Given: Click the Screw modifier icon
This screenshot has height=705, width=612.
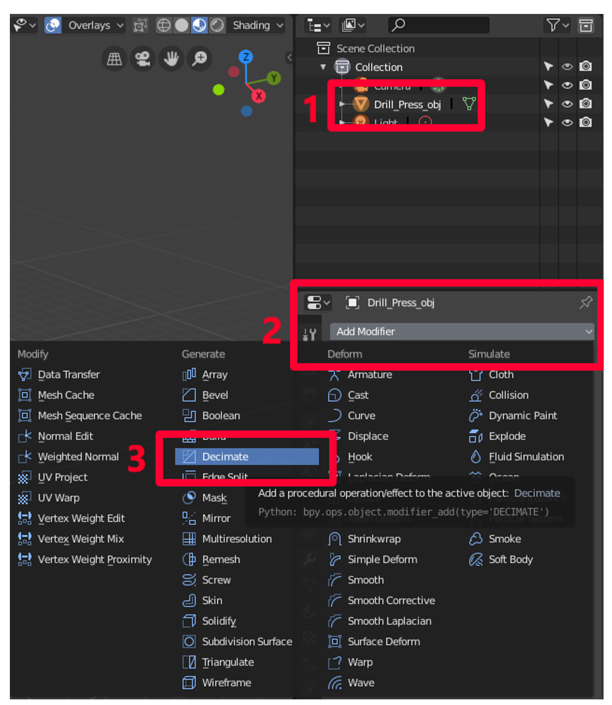Looking at the screenshot, I should (x=189, y=580).
